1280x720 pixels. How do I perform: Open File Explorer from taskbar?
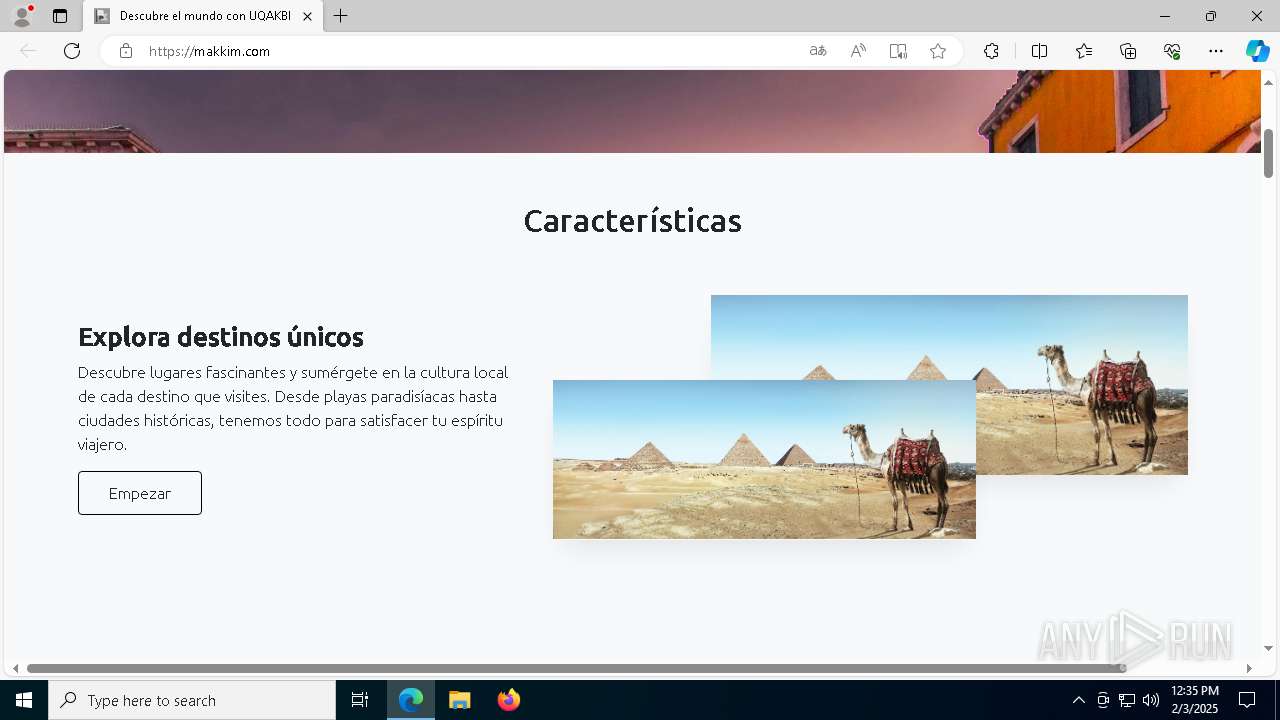click(x=460, y=700)
